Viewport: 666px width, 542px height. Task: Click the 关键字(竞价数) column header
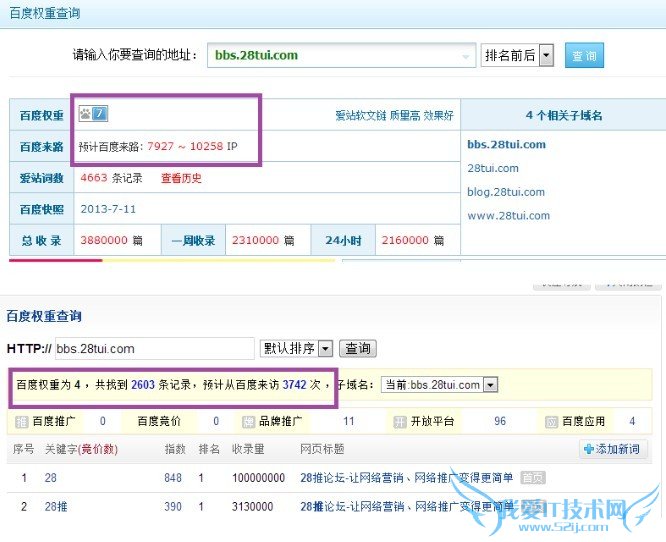(x=82, y=449)
